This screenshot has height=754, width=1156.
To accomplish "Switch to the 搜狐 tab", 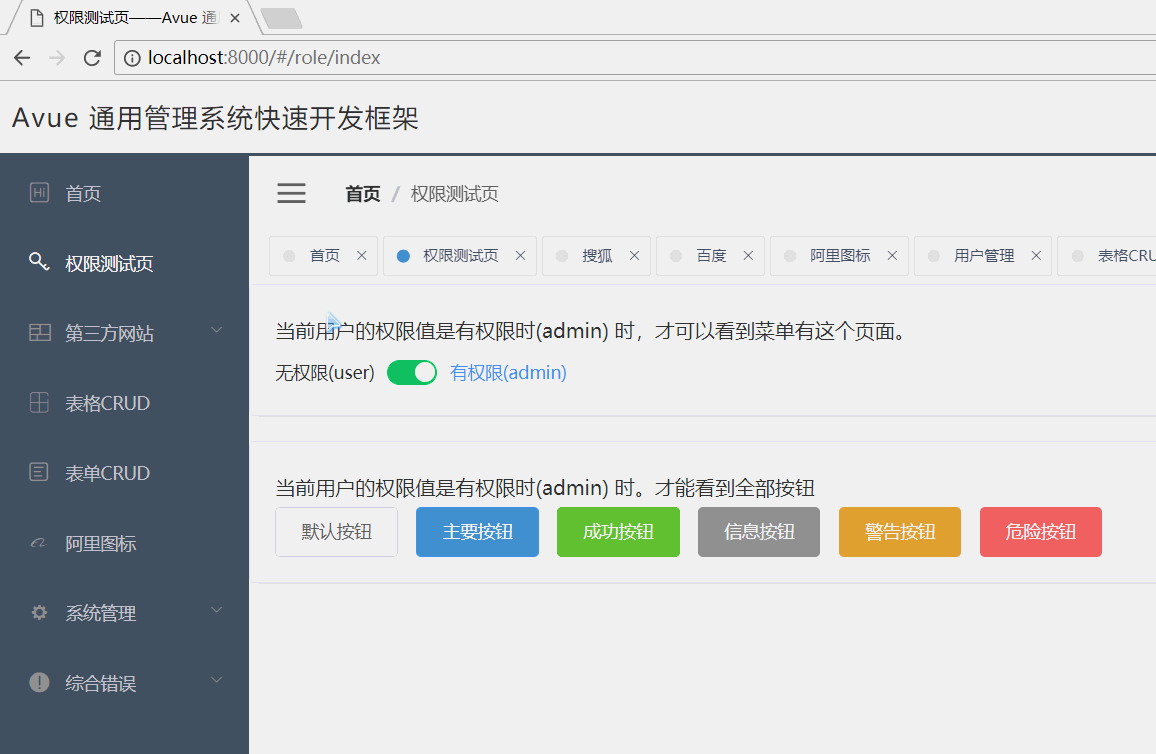I will coord(596,256).
